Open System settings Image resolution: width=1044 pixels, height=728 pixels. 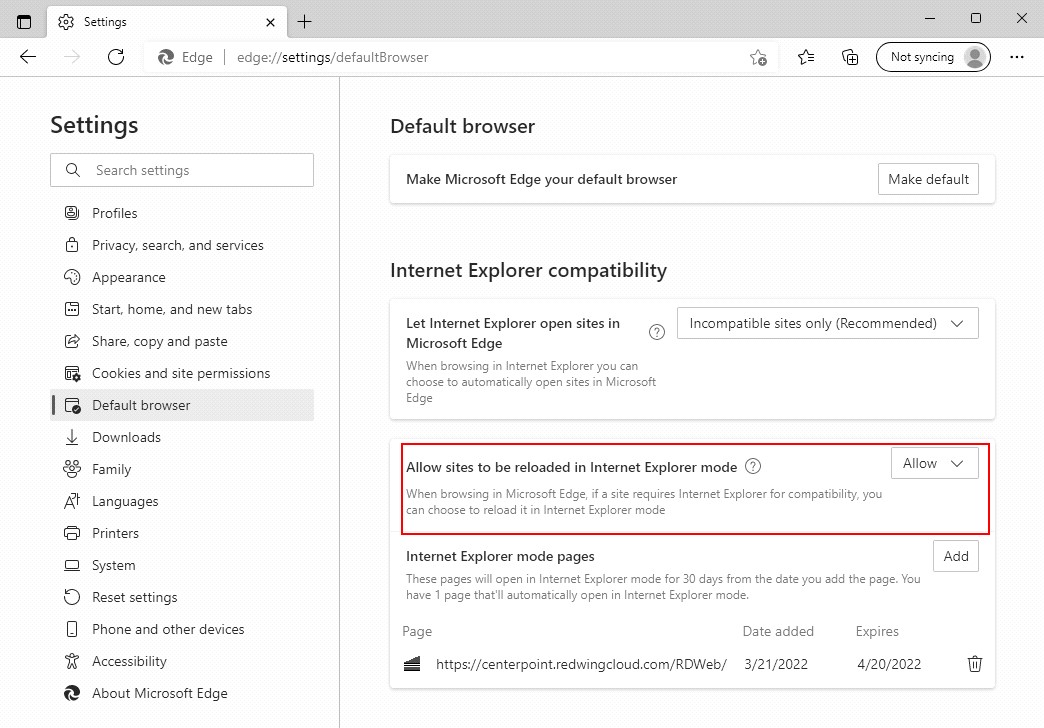(182, 565)
